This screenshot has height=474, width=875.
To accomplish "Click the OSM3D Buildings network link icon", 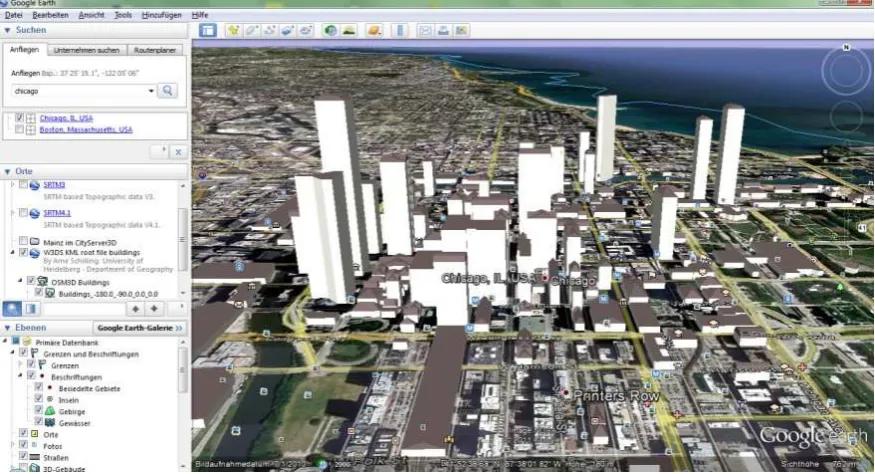I will tap(42, 282).
